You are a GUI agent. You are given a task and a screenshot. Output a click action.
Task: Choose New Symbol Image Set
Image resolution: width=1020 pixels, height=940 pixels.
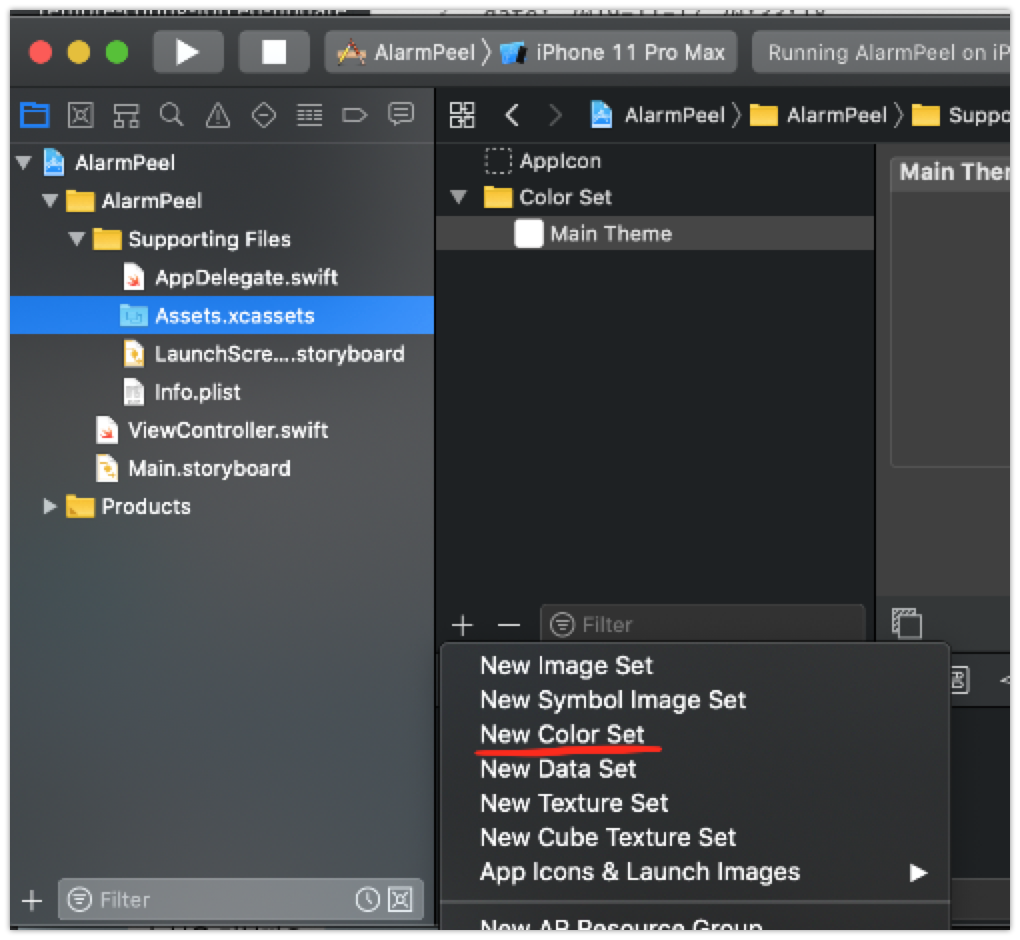tap(695, 700)
